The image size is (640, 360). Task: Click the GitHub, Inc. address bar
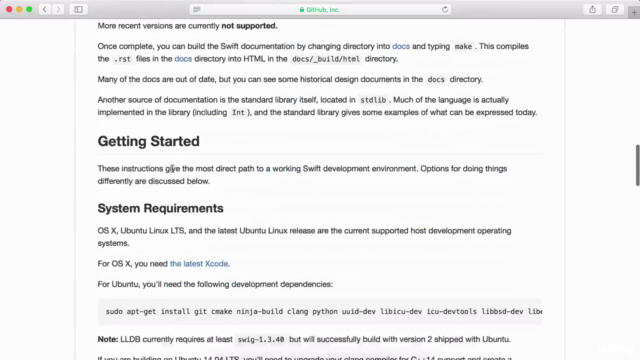point(320,9)
